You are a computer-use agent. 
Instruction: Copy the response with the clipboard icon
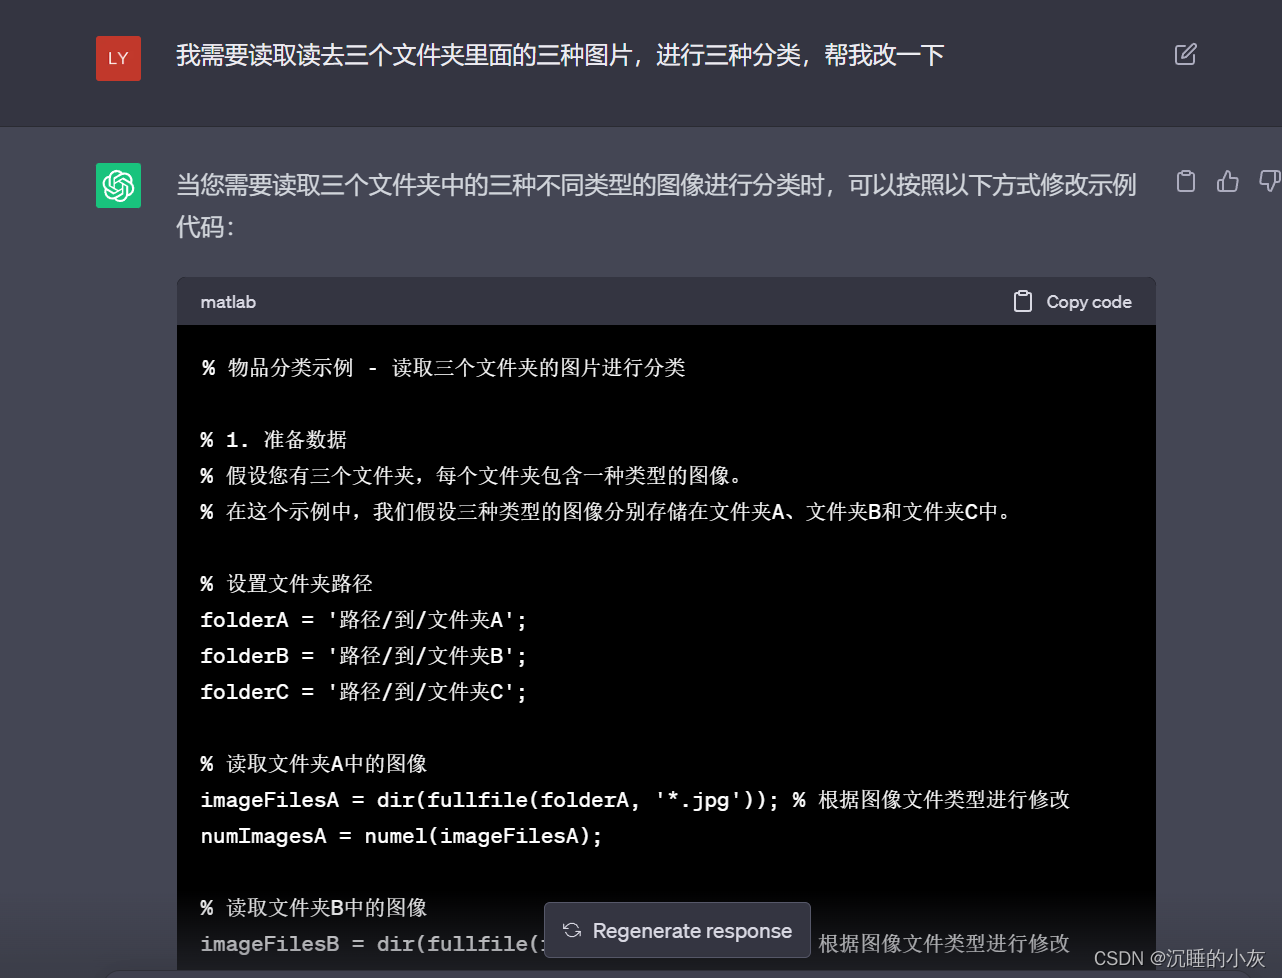pyautogui.click(x=1186, y=181)
